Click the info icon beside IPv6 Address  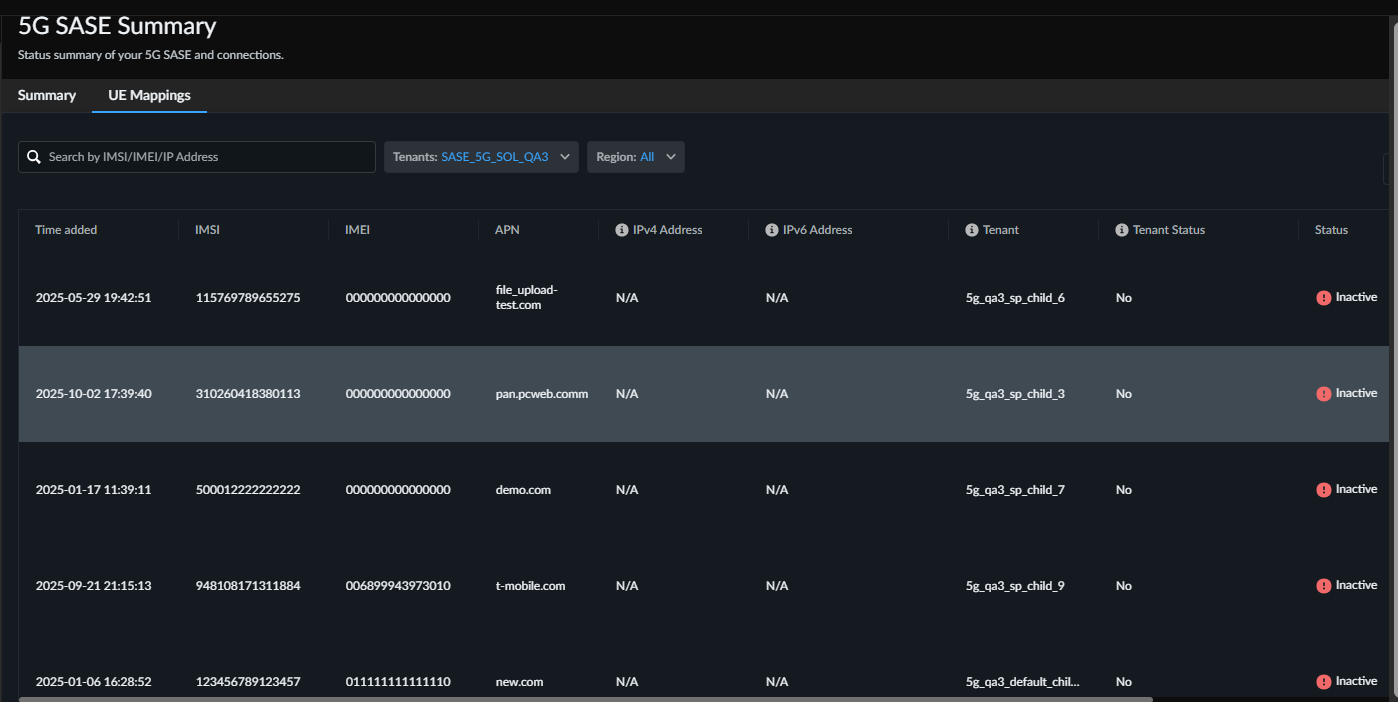click(772, 230)
